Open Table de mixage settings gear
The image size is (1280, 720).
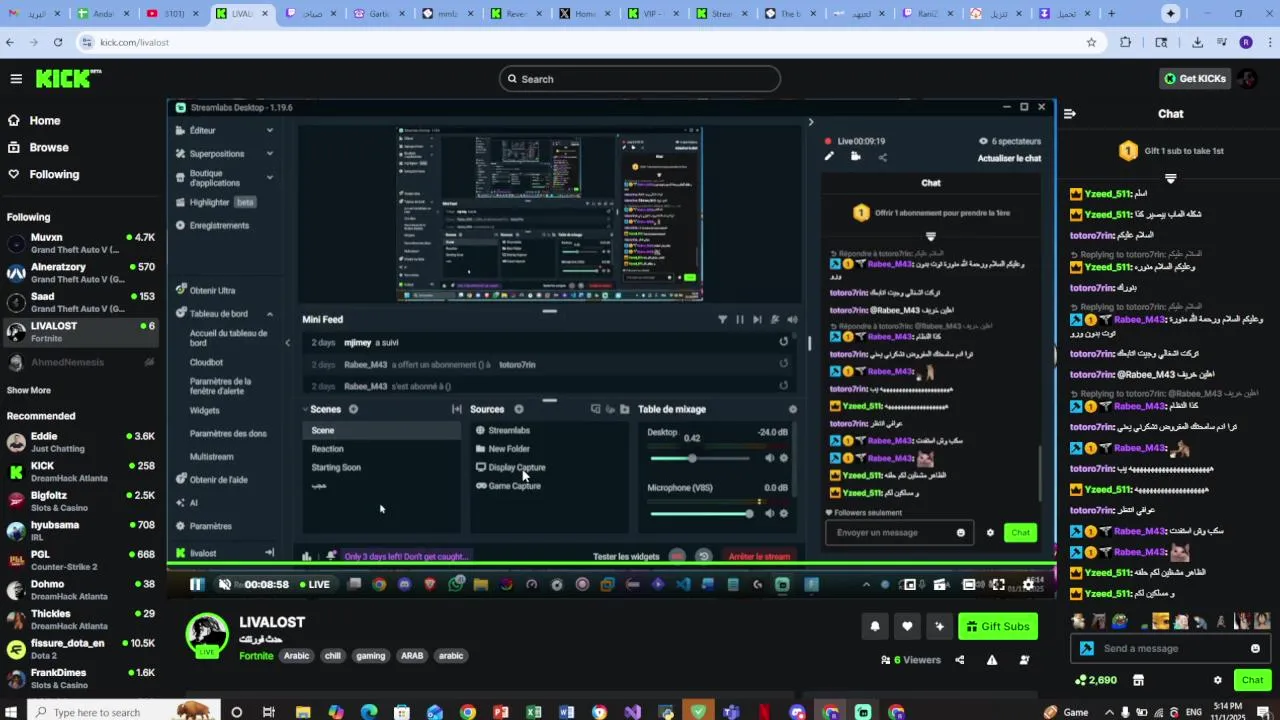point(793,409)
